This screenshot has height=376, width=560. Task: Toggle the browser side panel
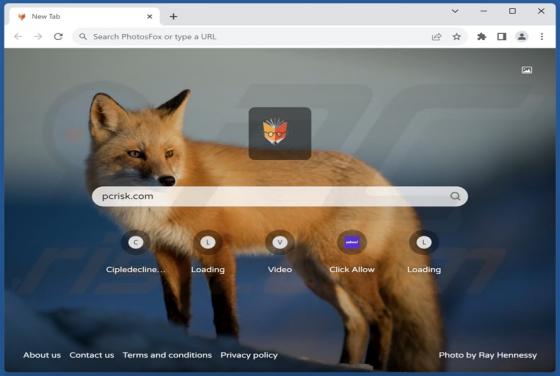tap(501, 36)
